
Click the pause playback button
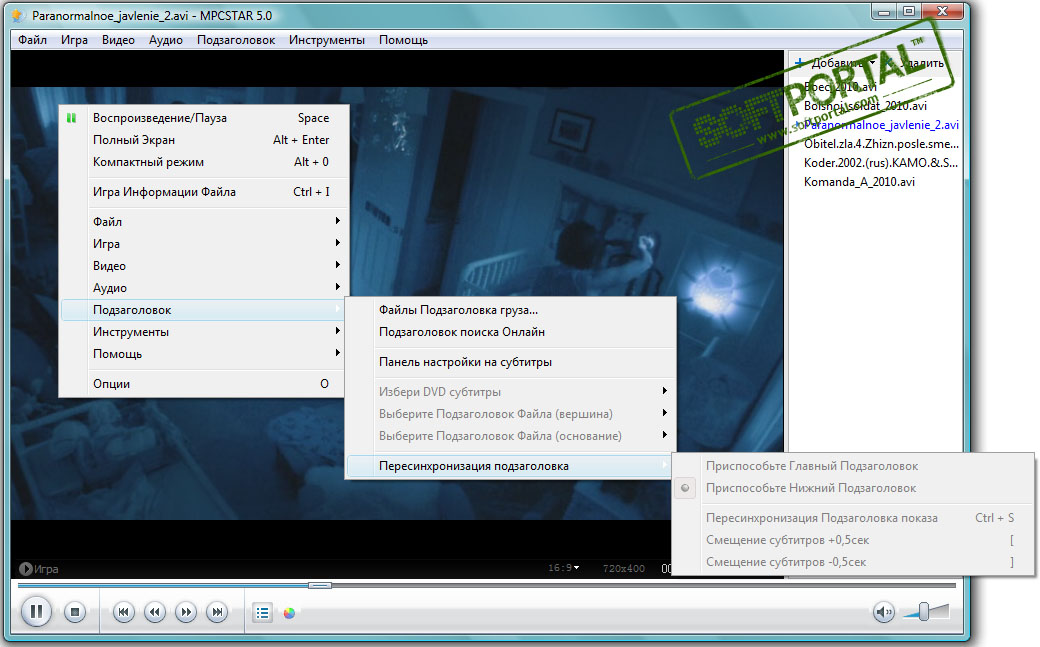36,611
